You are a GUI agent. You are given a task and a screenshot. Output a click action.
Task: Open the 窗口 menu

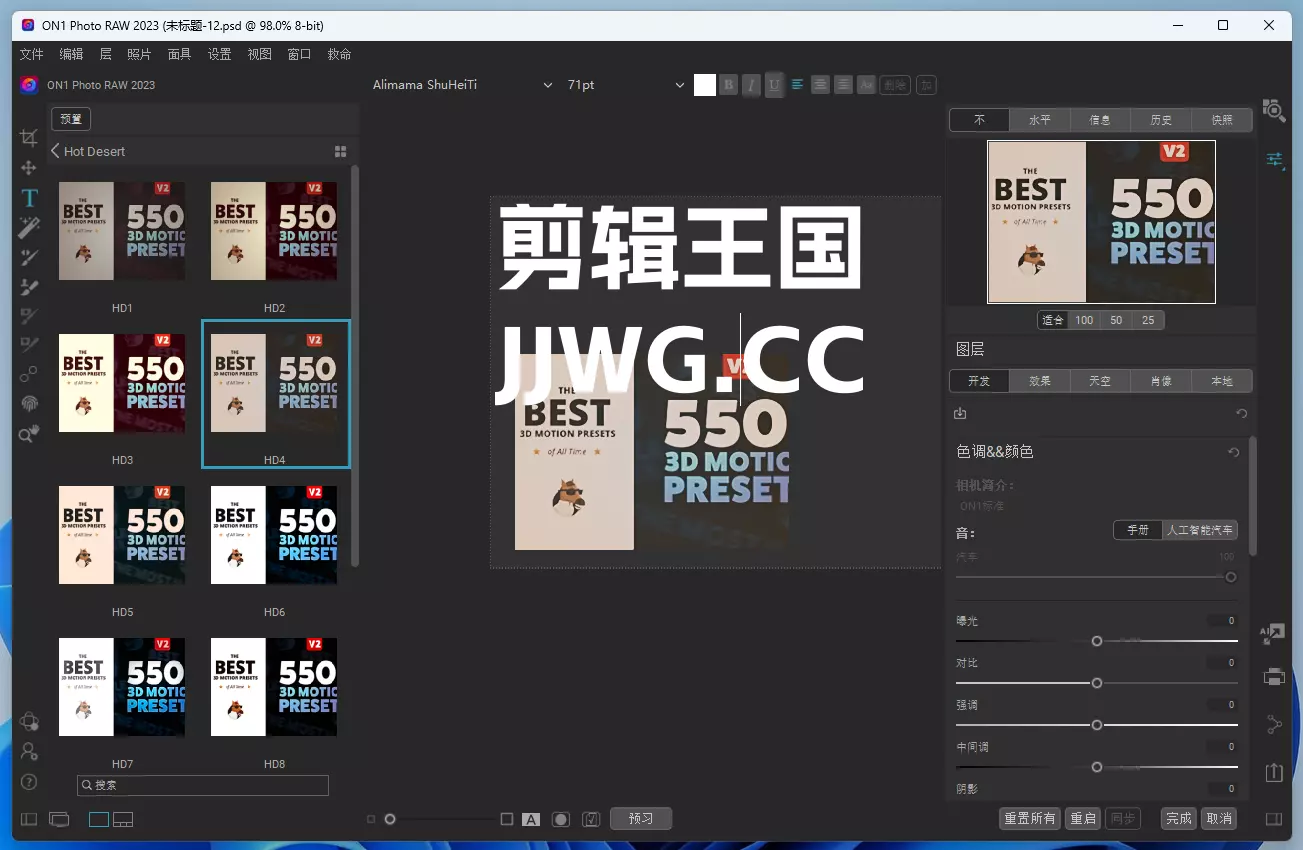pyautogui.click(x=299, y=54)
